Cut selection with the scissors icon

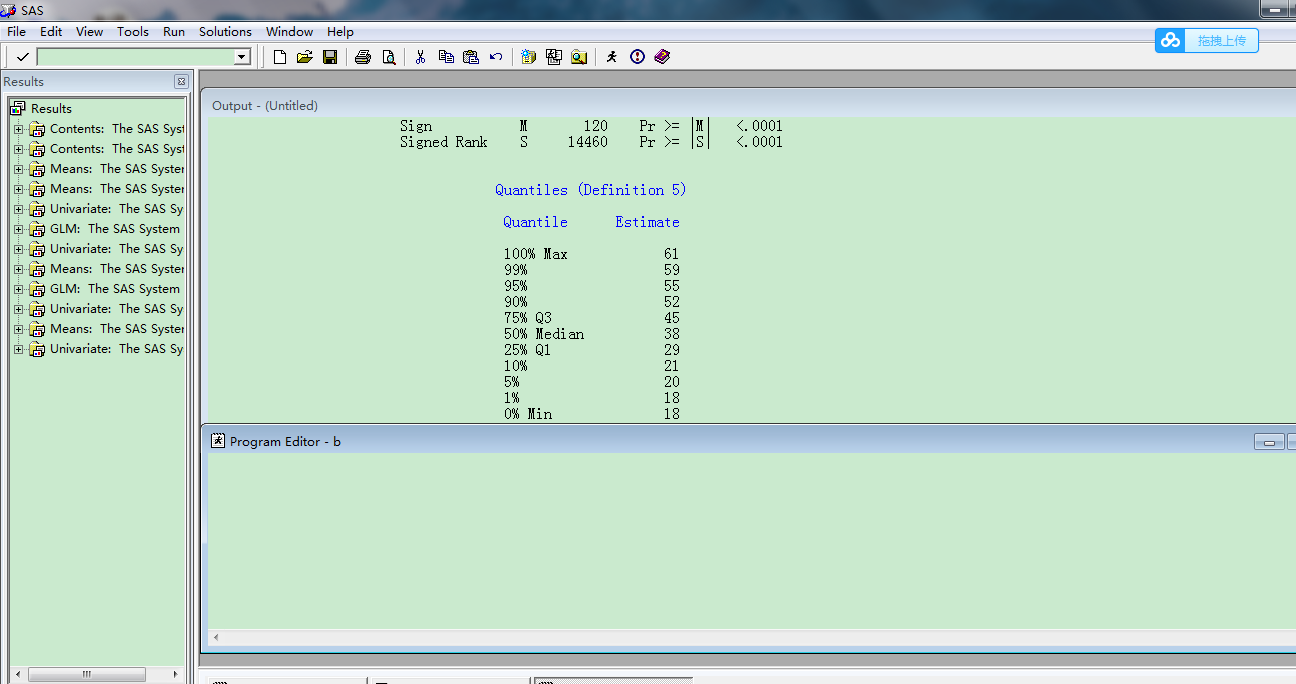coord(420,57)
